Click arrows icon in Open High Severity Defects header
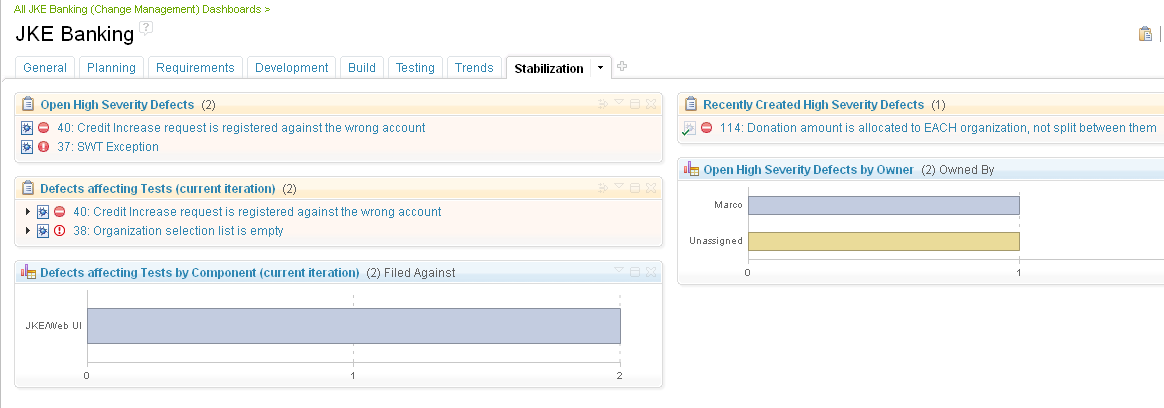This screenshot has width=1164, height=408. tap(604, 105)
